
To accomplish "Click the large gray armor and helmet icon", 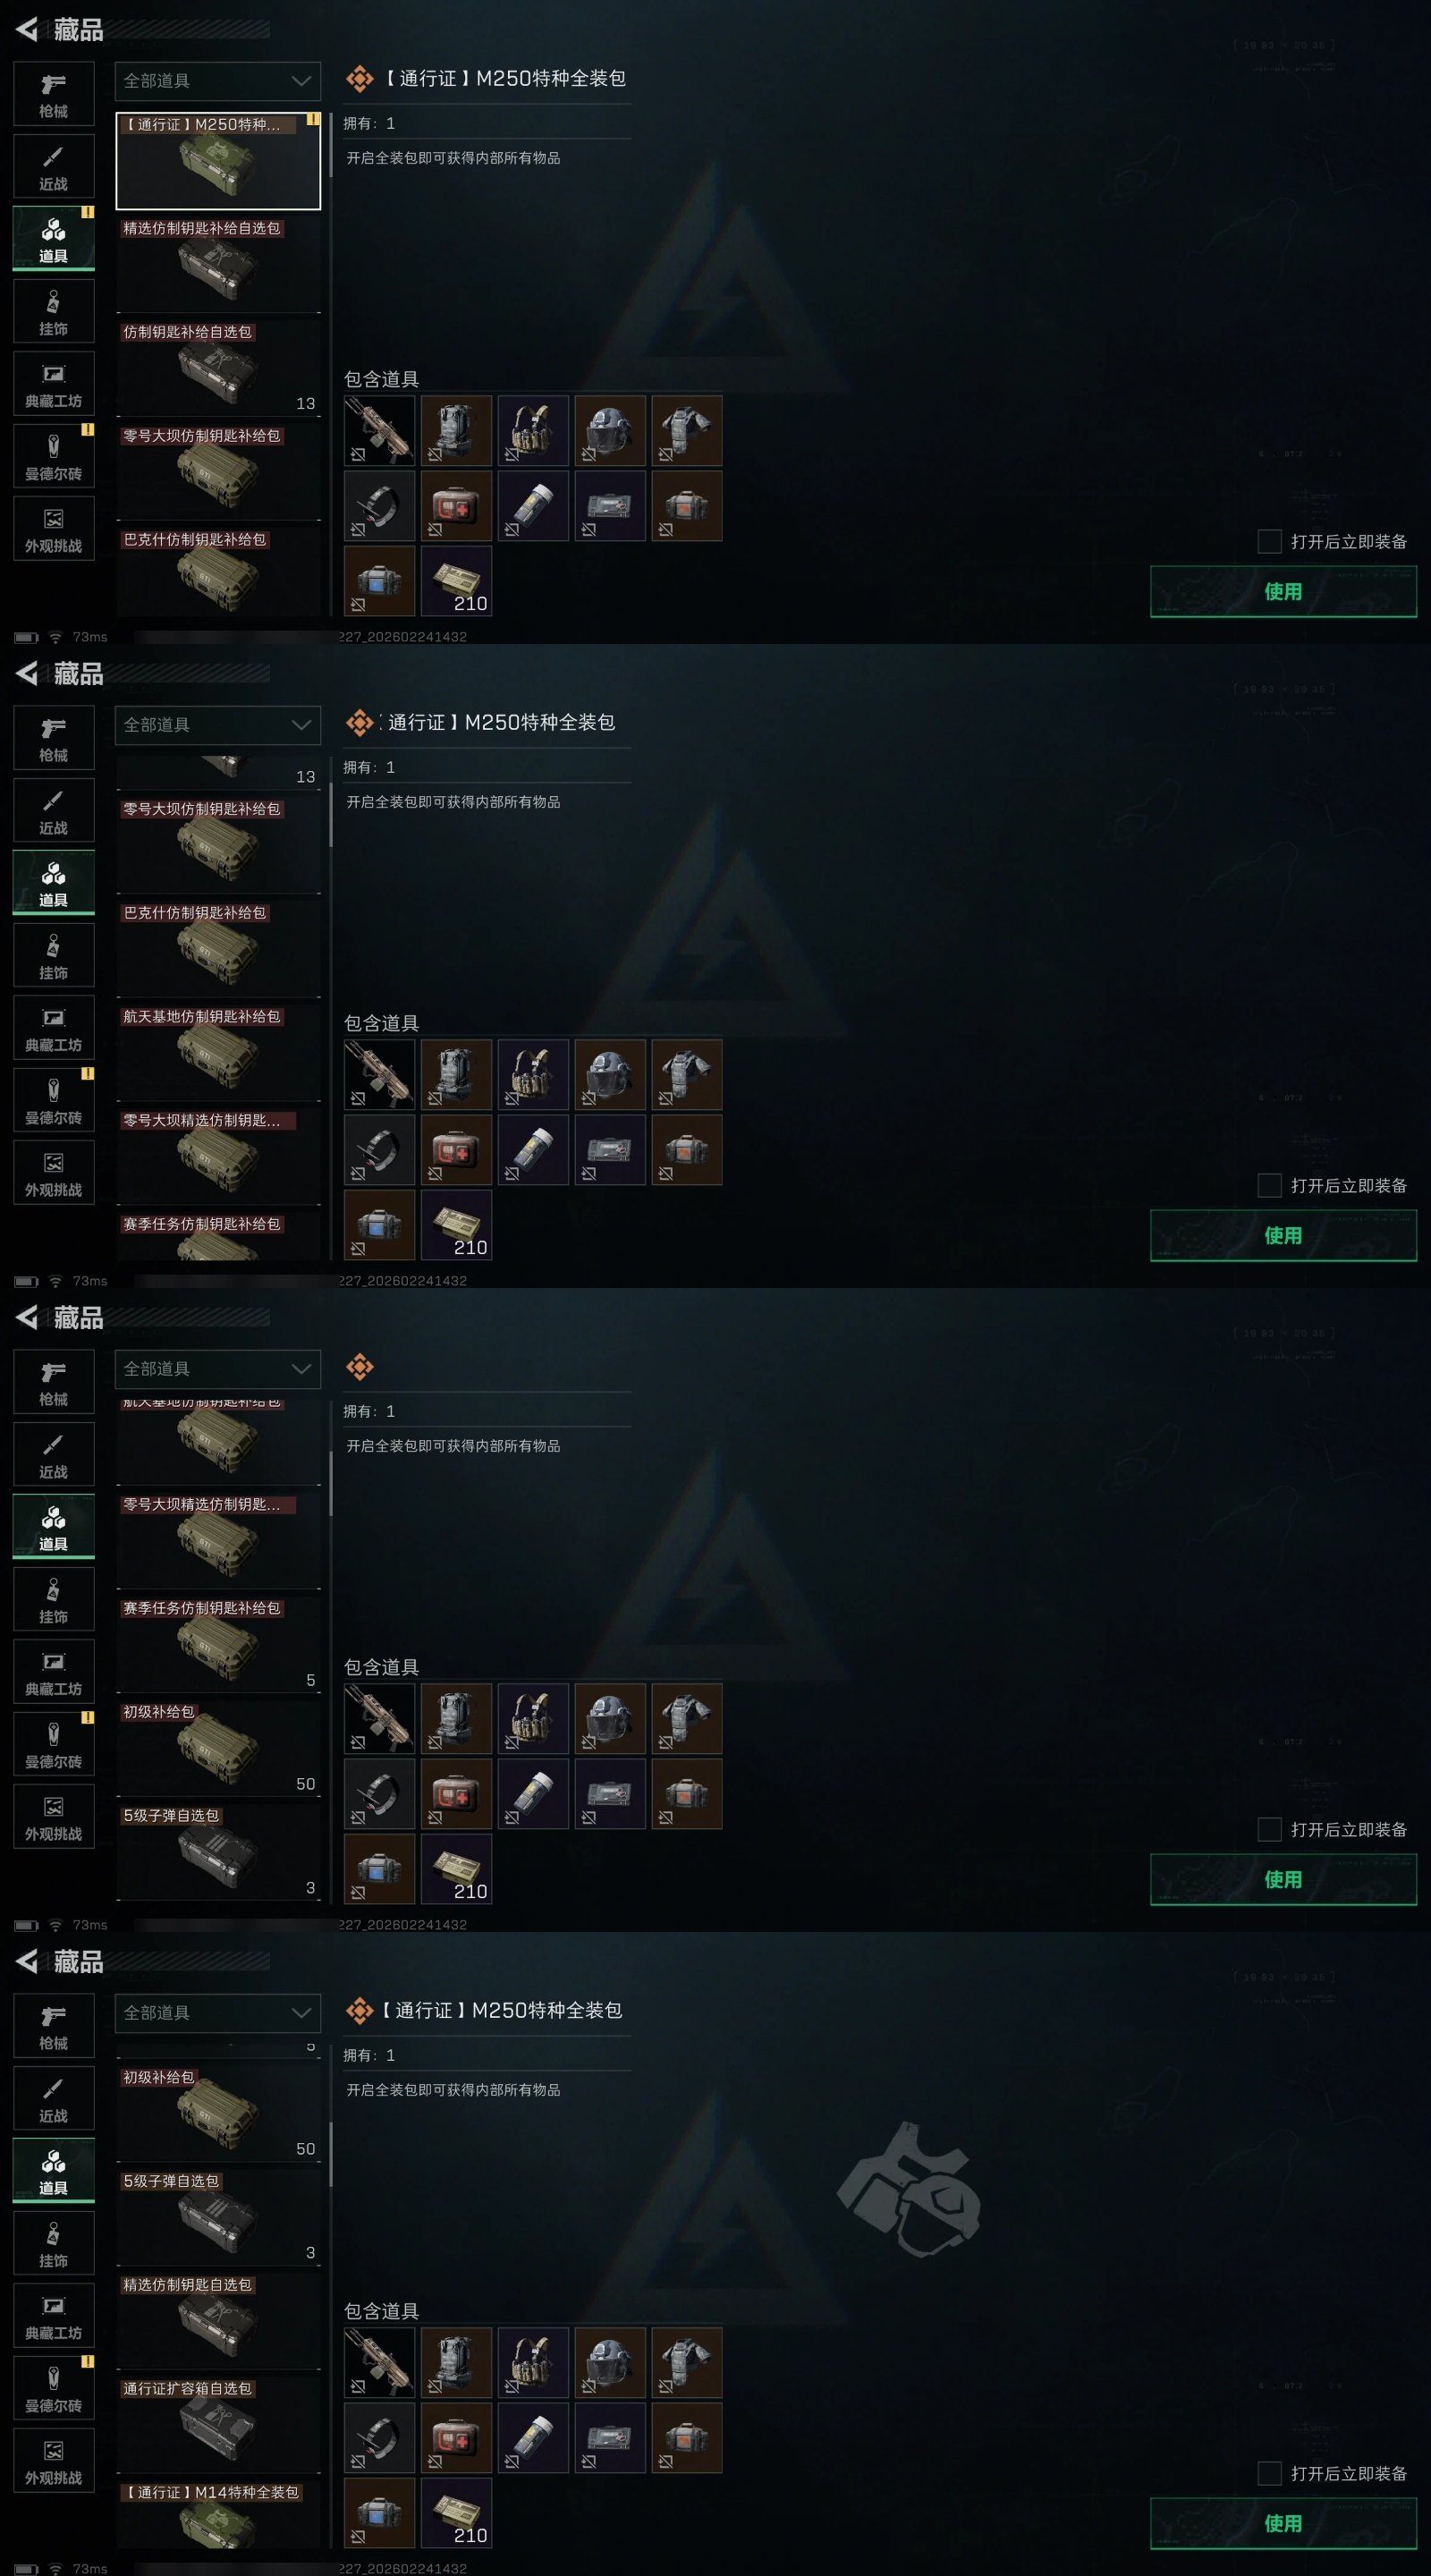I will [908, 2189].
